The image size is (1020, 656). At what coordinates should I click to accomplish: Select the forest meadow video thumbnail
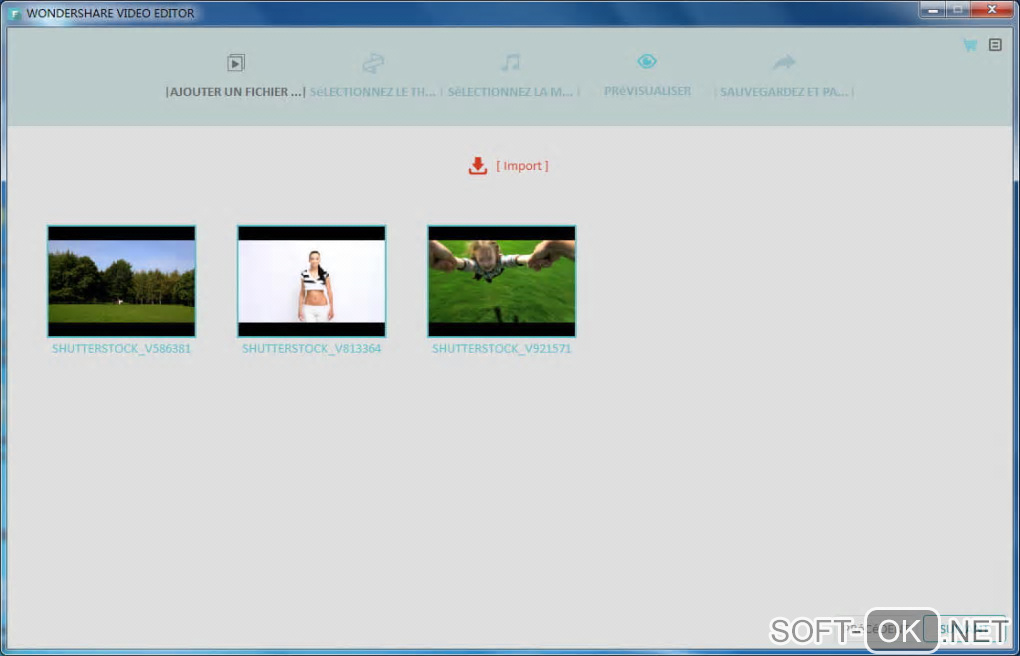(121, 281)
